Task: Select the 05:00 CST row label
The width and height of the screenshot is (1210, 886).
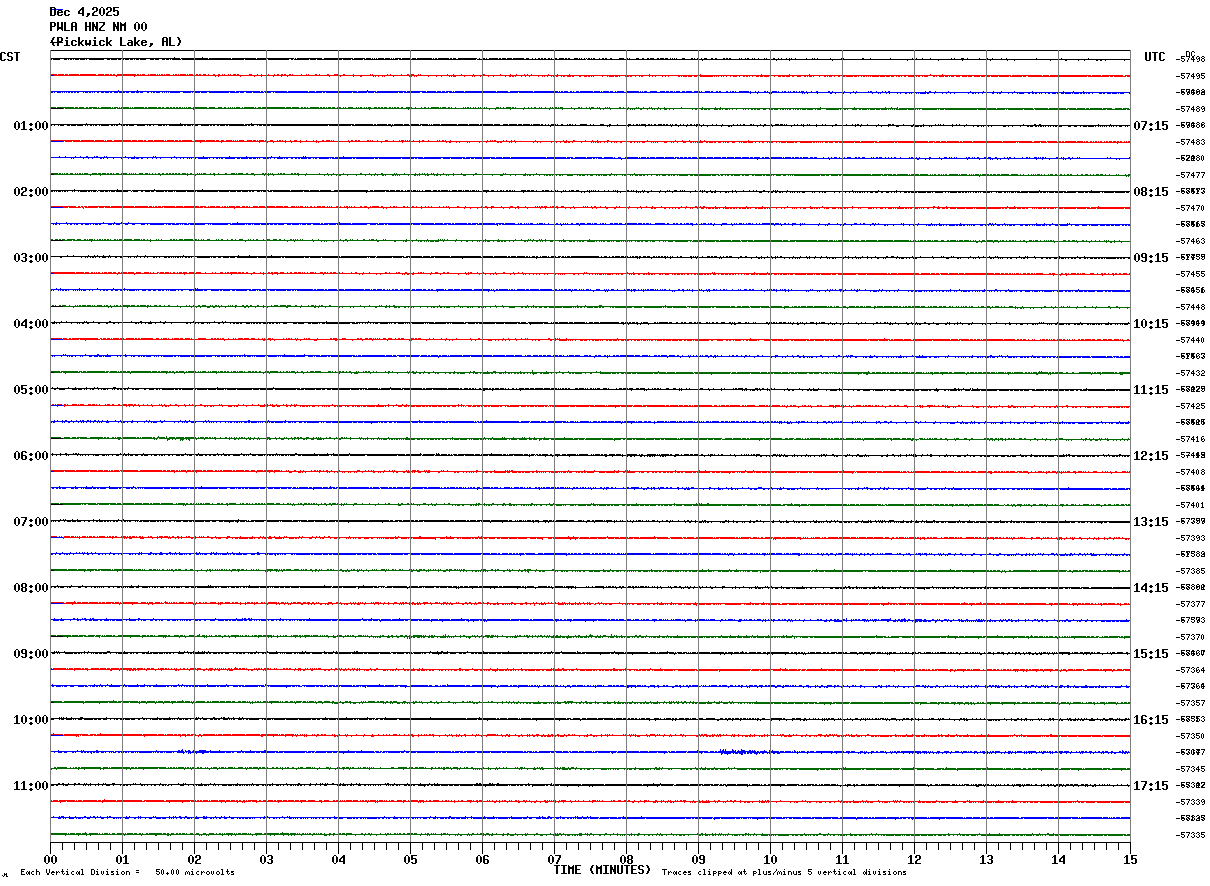Action: pyautogui.click(x=31, y=390)
